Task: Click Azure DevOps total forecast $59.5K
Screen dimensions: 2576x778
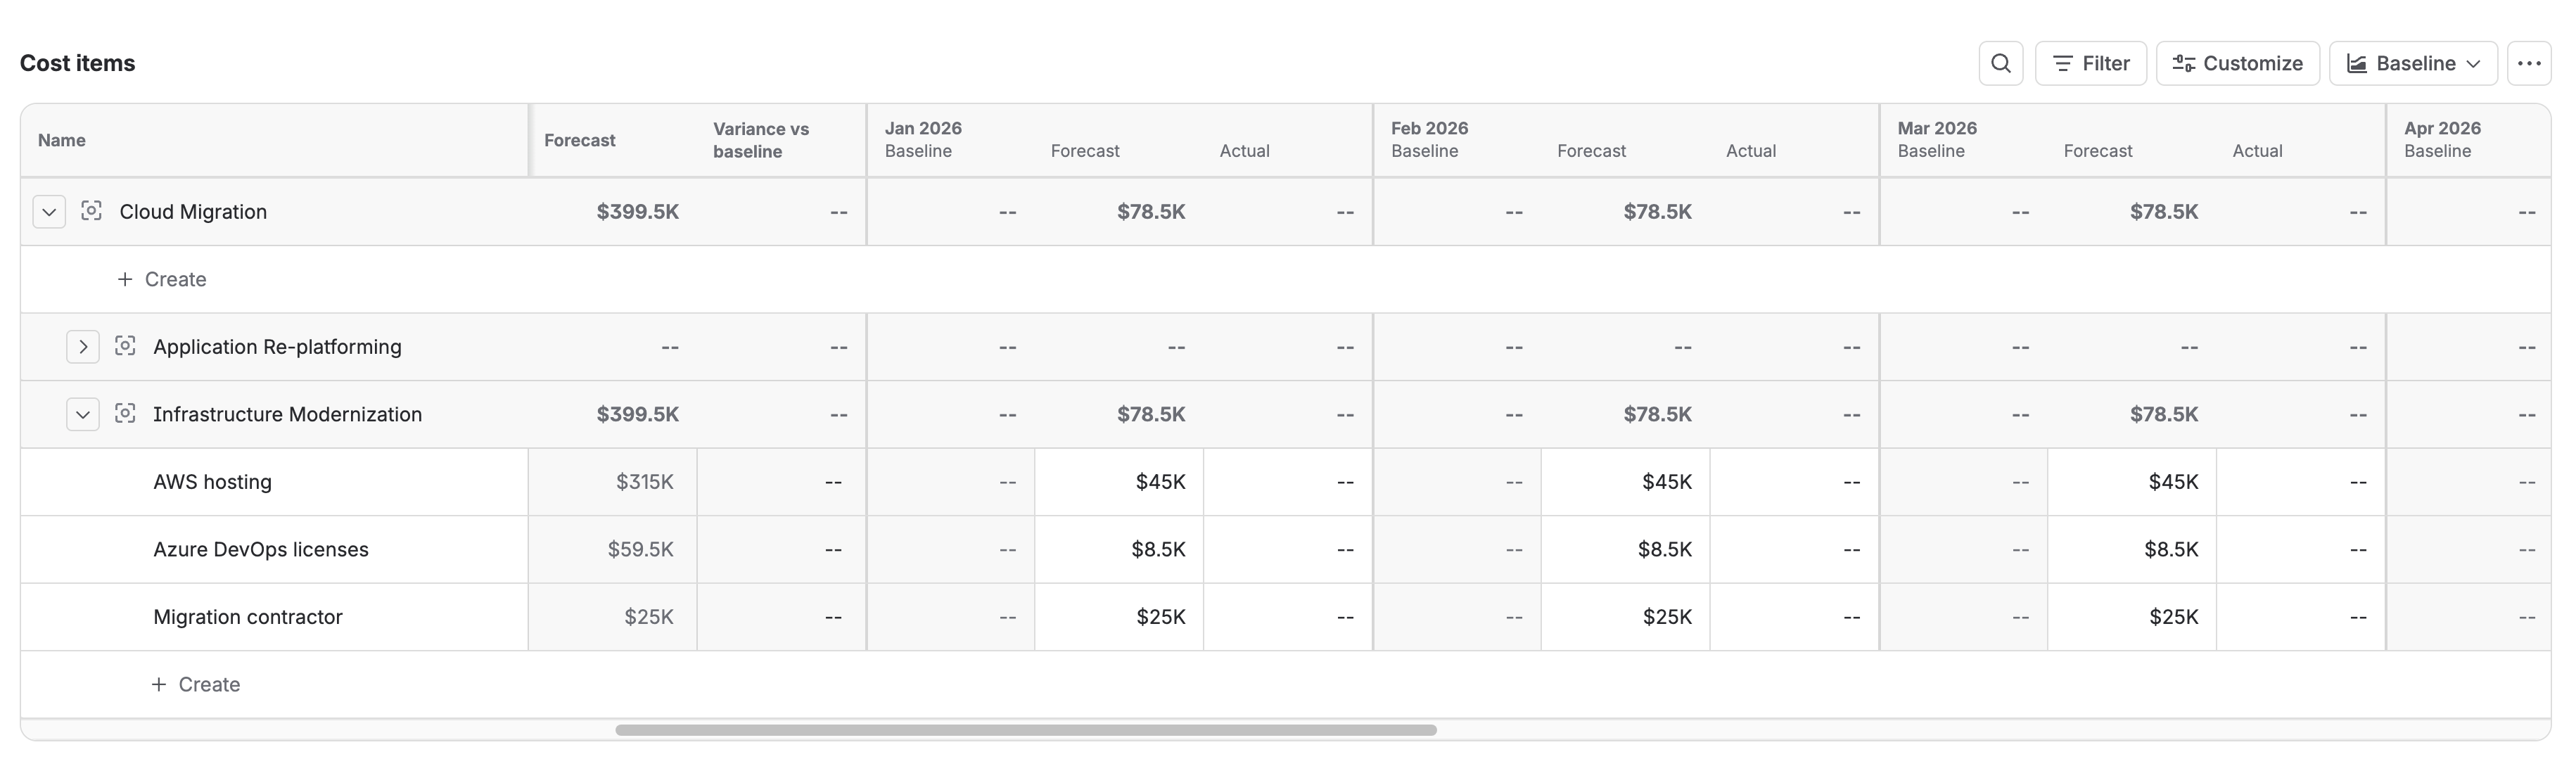Action: coord(613,549)
